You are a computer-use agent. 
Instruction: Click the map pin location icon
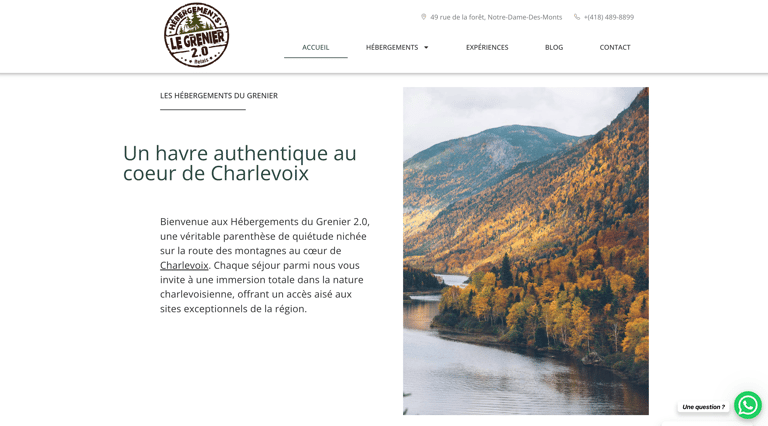click(424, 17)
